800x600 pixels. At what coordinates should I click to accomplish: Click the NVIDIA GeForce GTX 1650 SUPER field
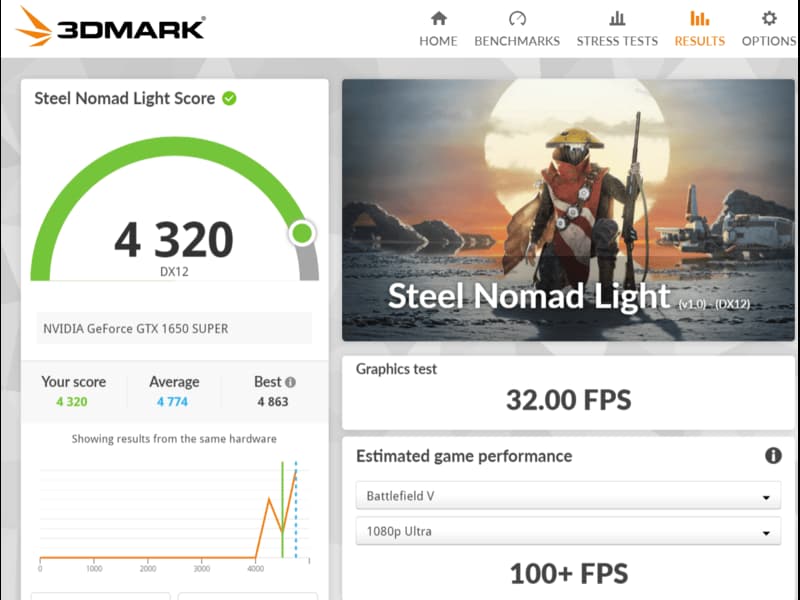(174, 328)
